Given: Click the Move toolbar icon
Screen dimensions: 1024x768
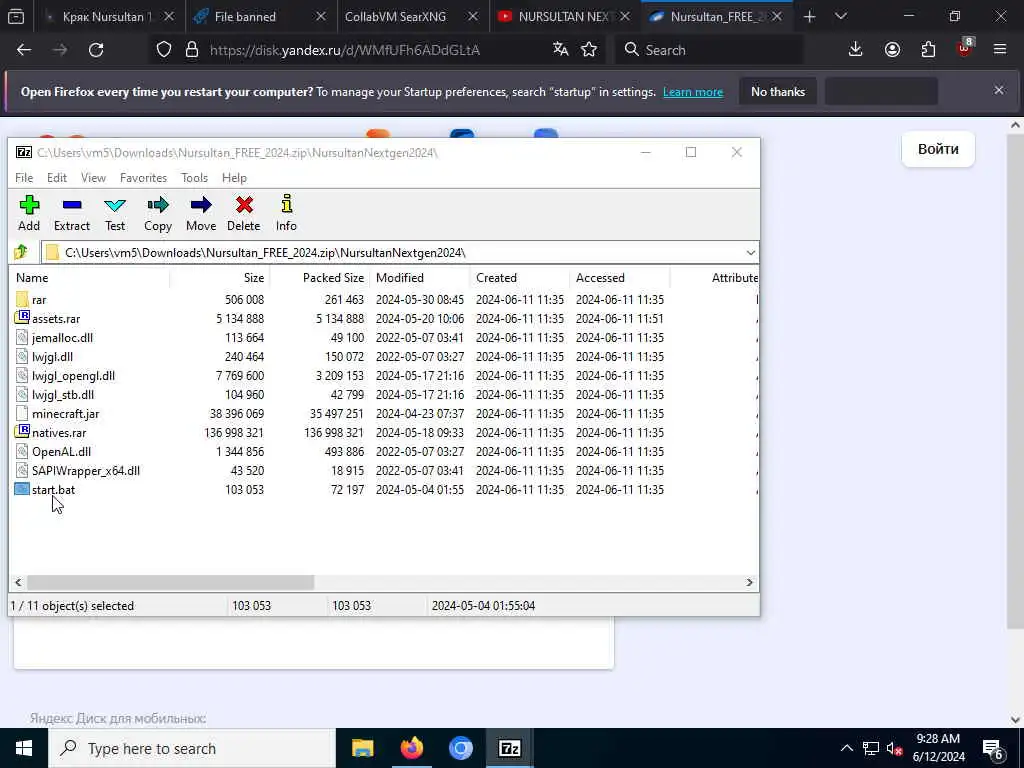Looking at the screenshot, I should point(201,205).
